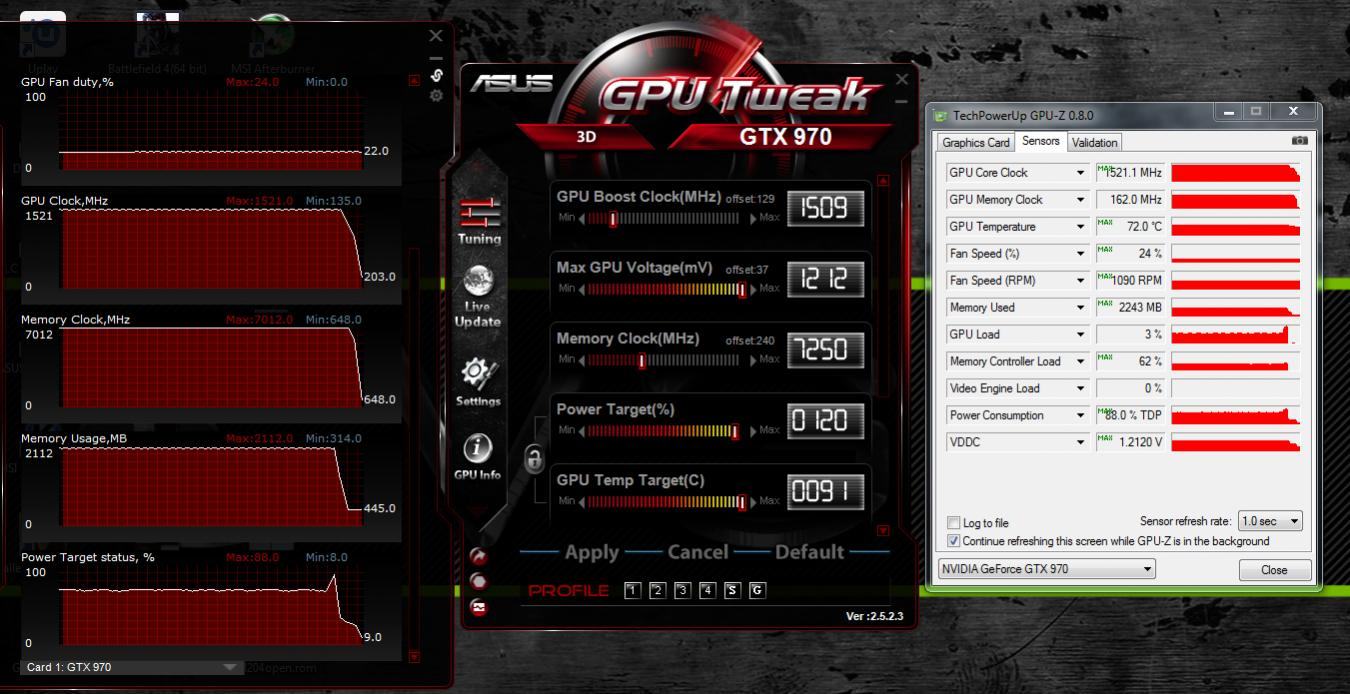Click the G profile button
The image size is (1350, 694).
pyautogui.click(x=757, y=590)
